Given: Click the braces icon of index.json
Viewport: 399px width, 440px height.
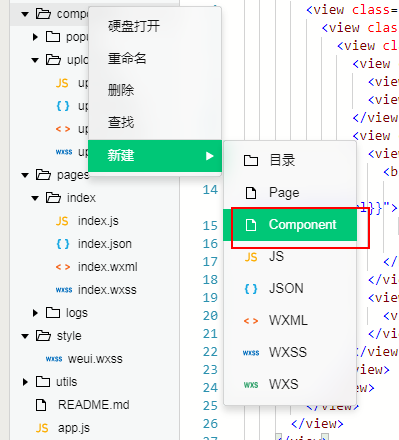Looking at the screenshot, I should 63,244.
